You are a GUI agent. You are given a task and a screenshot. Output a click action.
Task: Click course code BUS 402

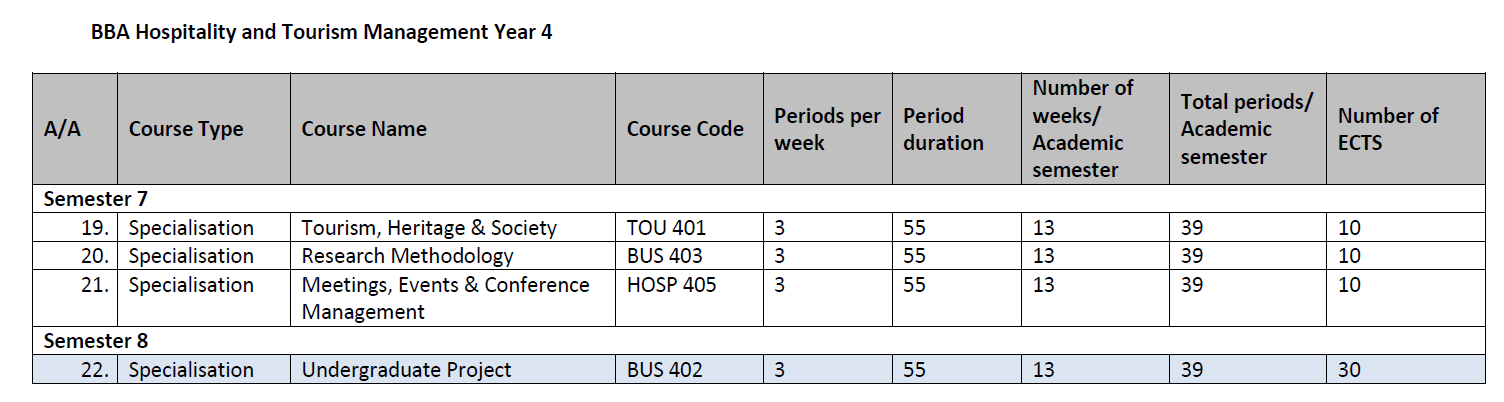tap(664, 370)
